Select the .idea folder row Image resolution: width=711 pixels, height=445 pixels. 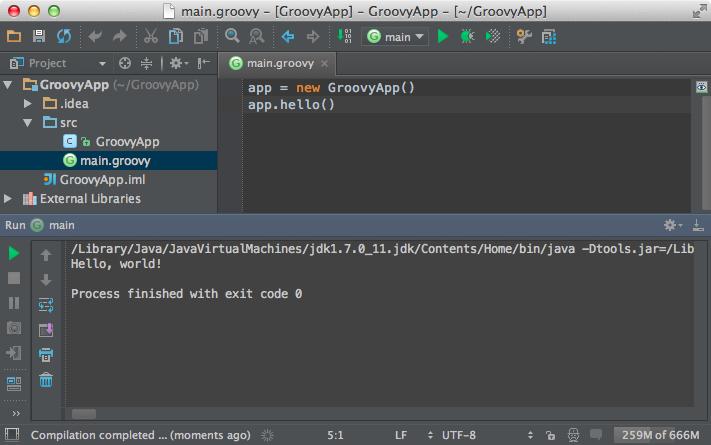pos(109,103)
